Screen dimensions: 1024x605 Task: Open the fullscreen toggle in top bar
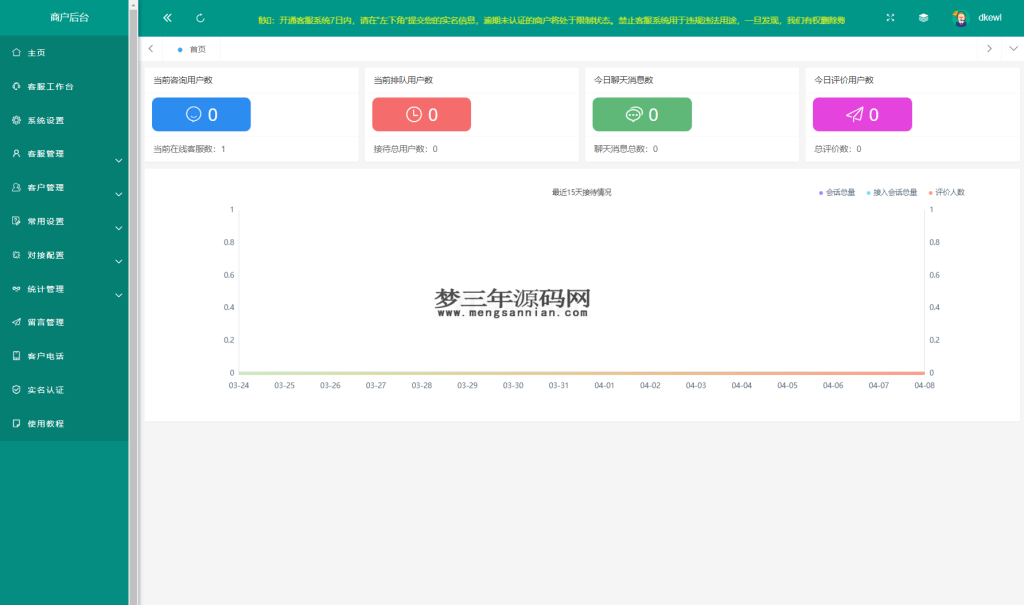point(889,17)
